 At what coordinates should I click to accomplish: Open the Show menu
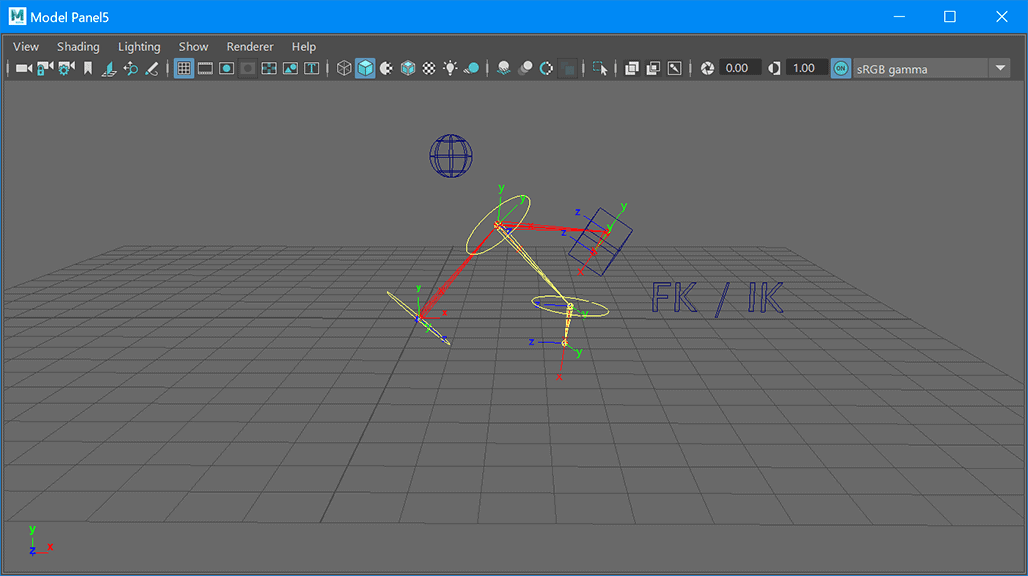click(x=193, y=47)
